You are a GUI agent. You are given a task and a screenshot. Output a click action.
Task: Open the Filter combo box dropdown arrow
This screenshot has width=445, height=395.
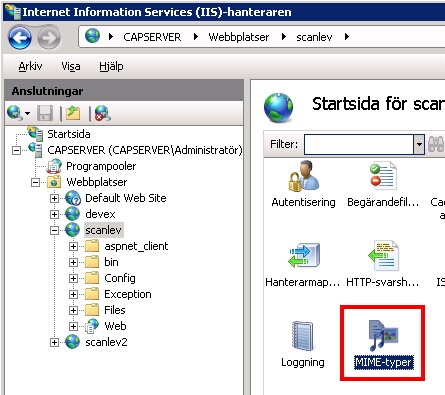coord(419,144)
